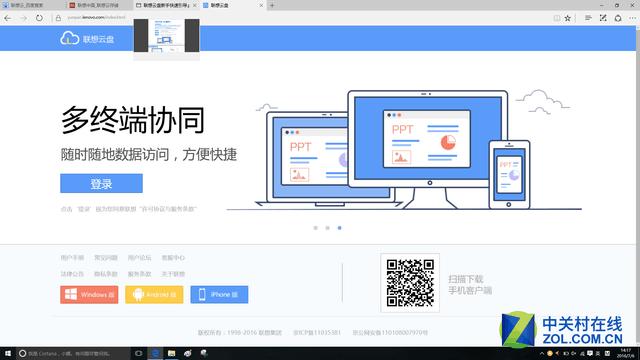Viewport: 640px width, 360px height.
Task: Open a new browser tab
Action: pyautogui.click(x=272, y=5)
